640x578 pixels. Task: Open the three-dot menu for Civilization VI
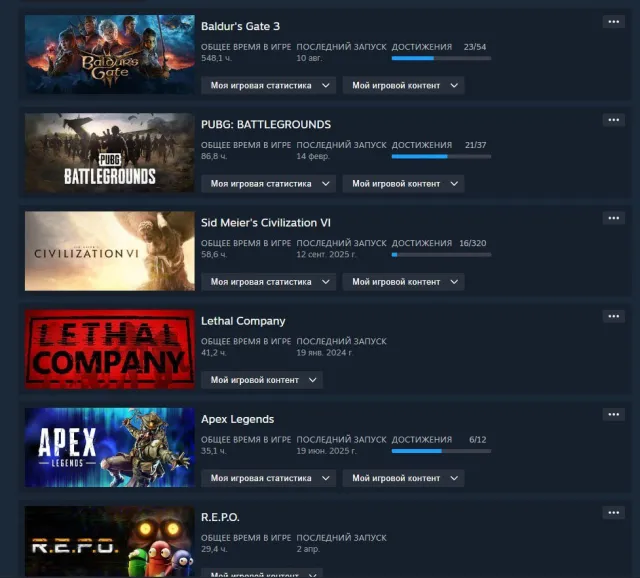pyautogui.click(x=613, y=218)
